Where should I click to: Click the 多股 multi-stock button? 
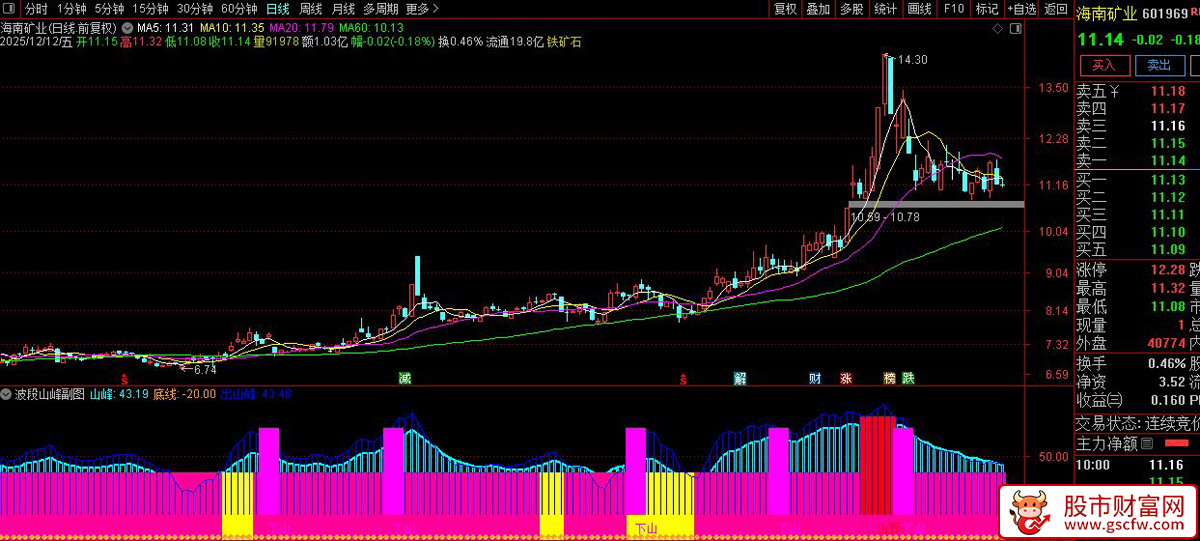(851, 9)
